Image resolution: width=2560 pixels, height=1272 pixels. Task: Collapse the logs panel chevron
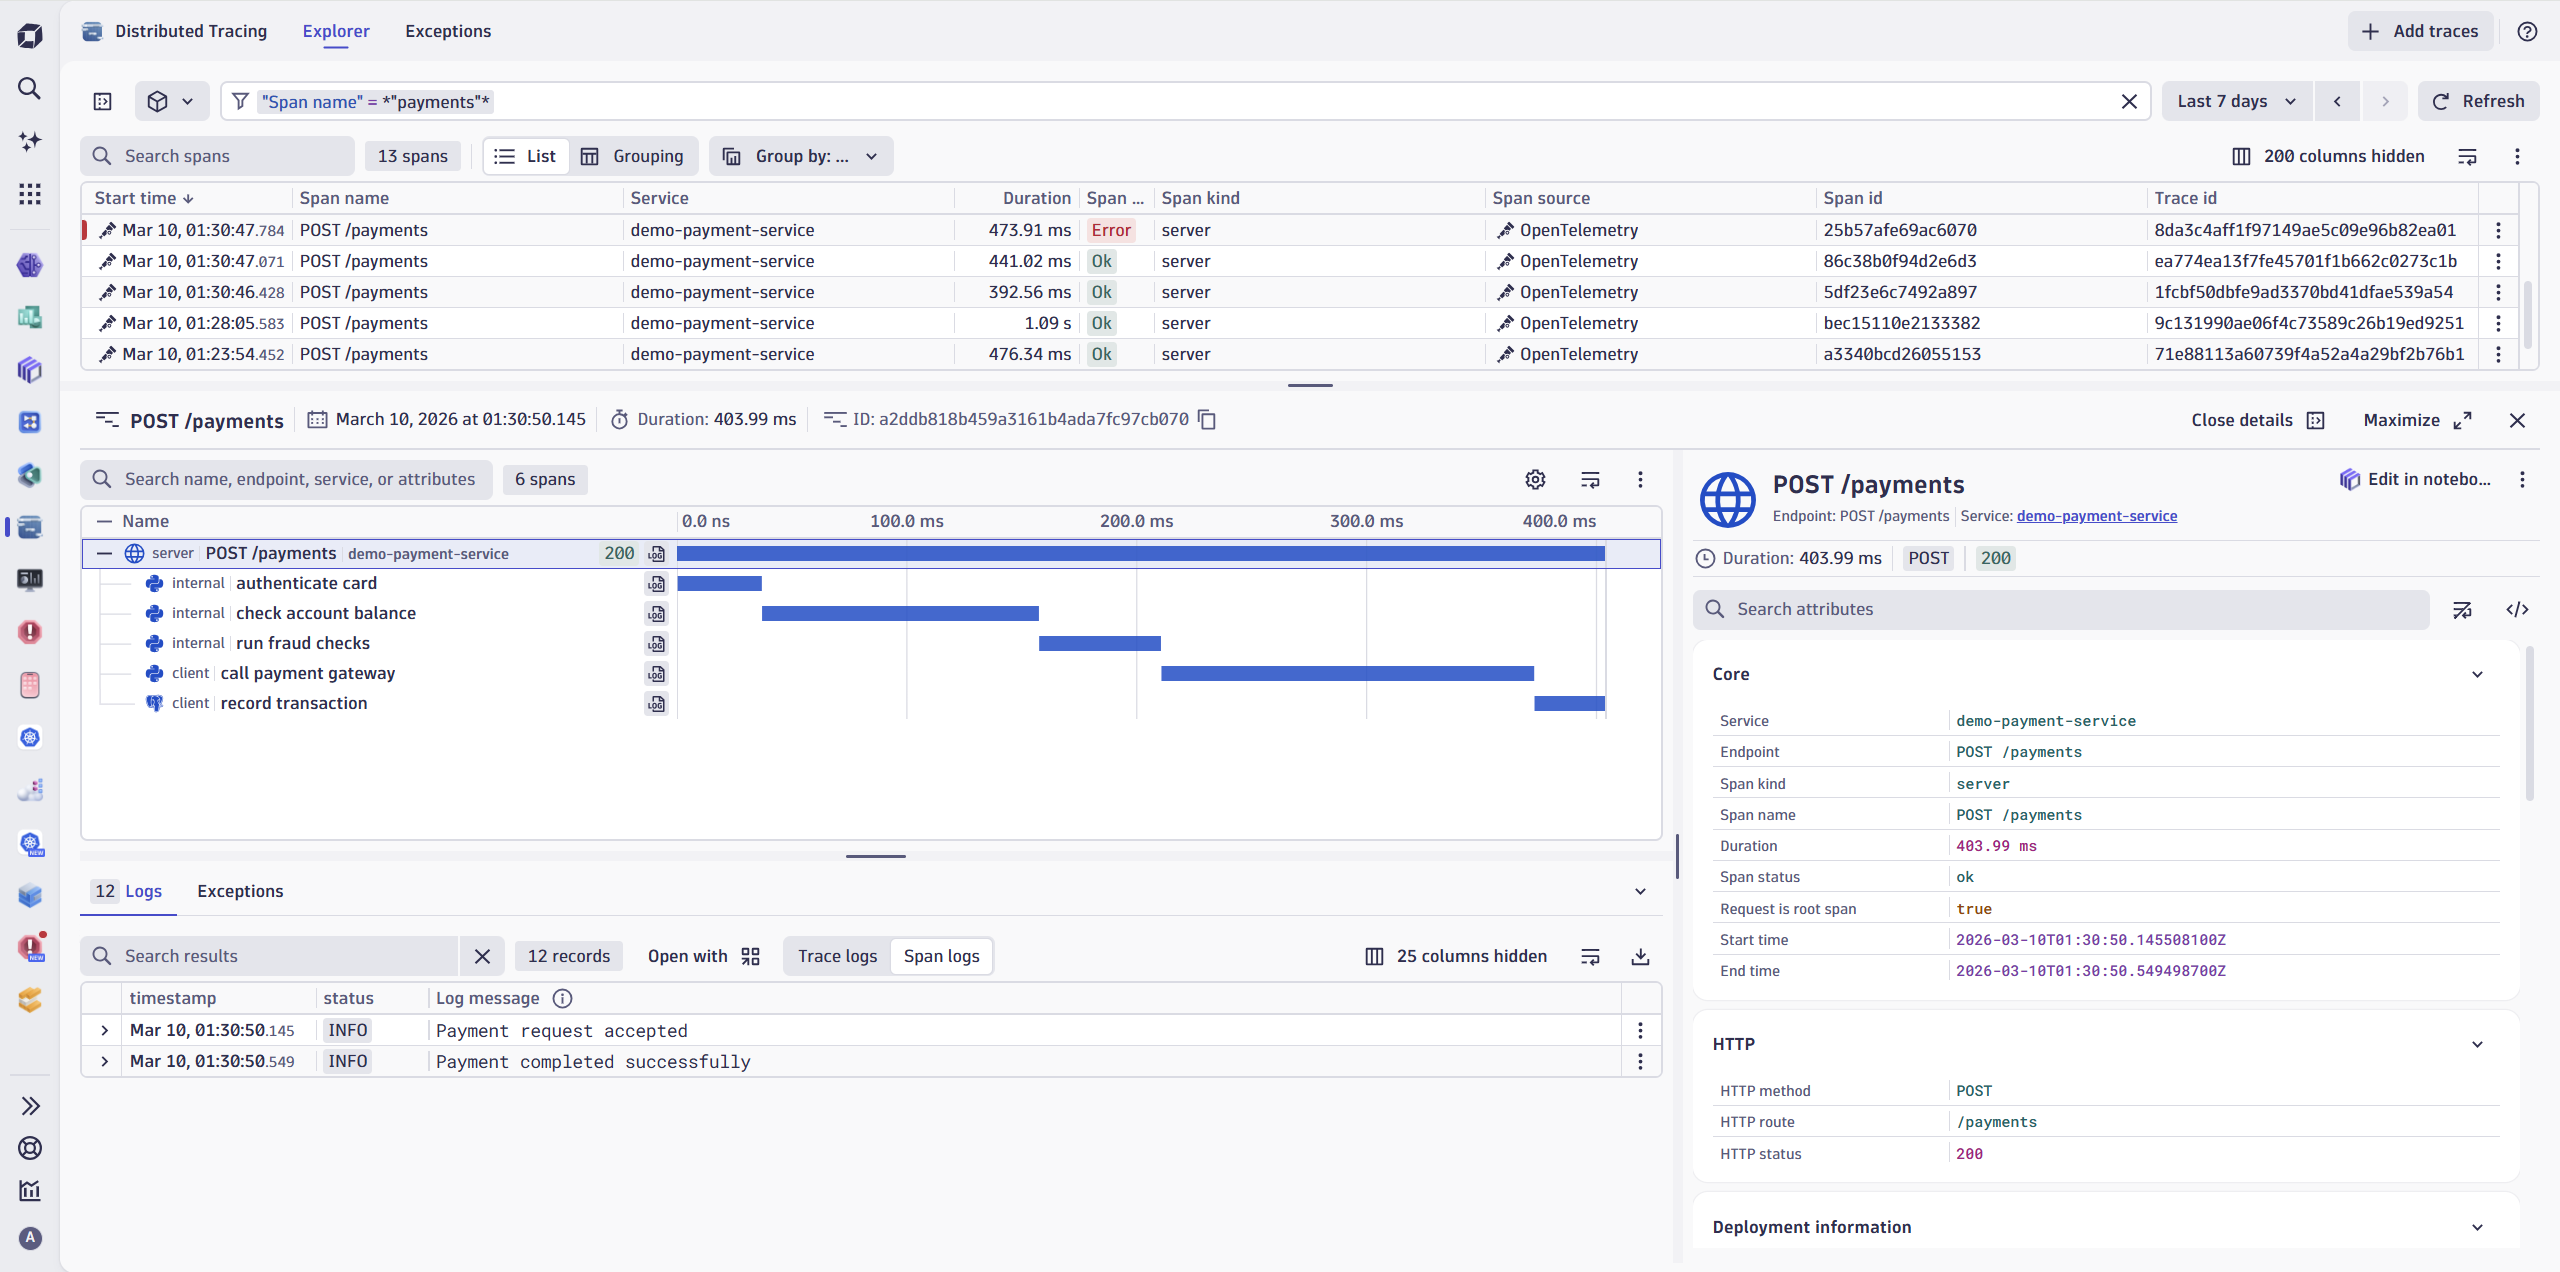click(x=1640, y=891)
